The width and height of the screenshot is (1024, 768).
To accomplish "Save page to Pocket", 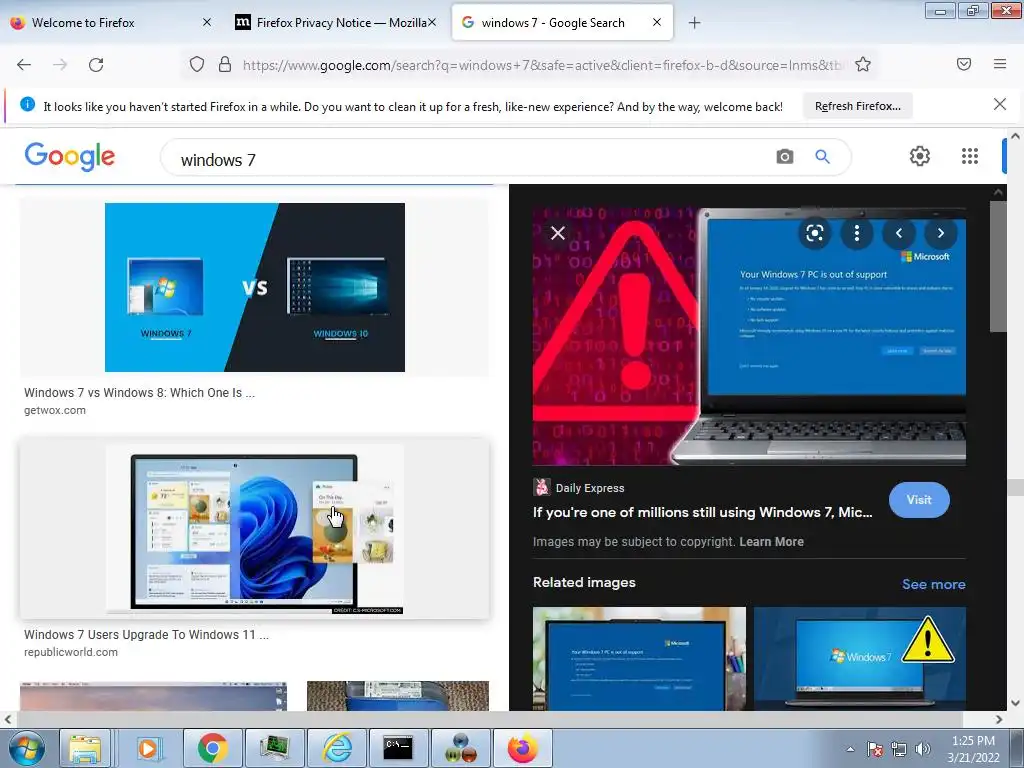I will point(964,64).
